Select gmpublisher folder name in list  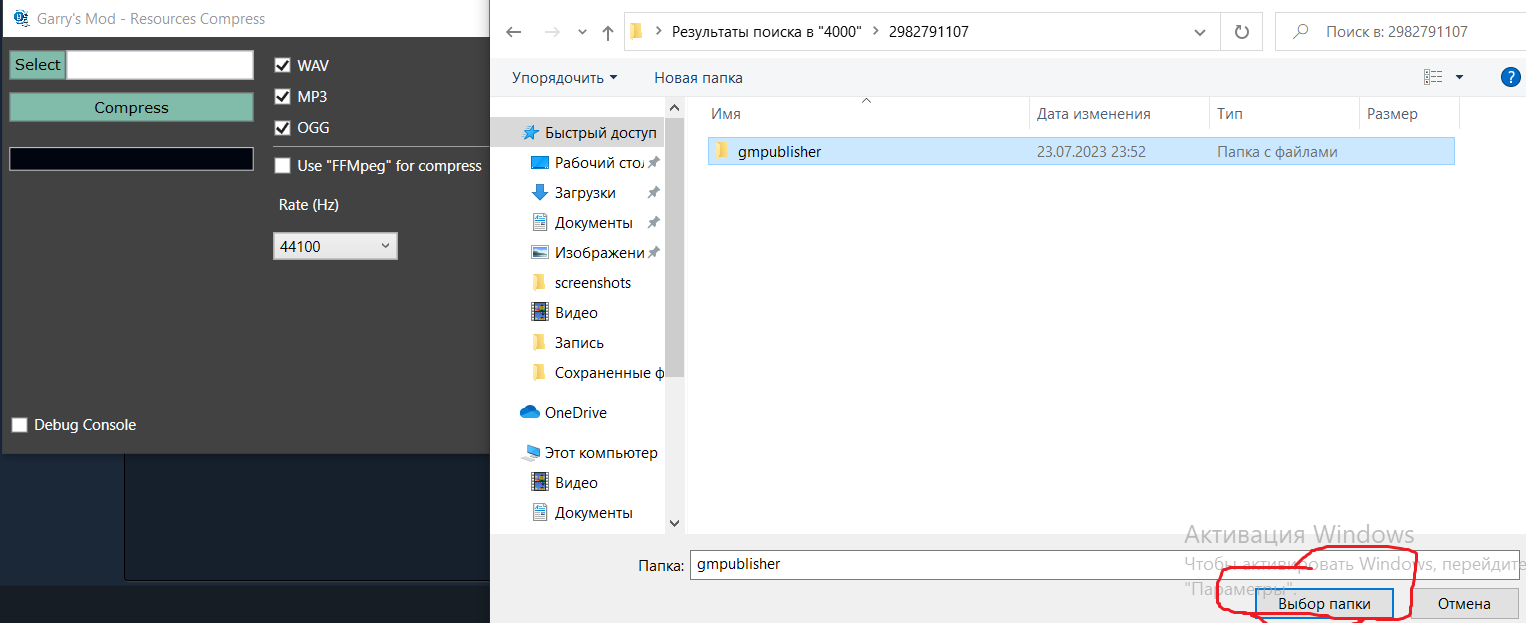779,152
